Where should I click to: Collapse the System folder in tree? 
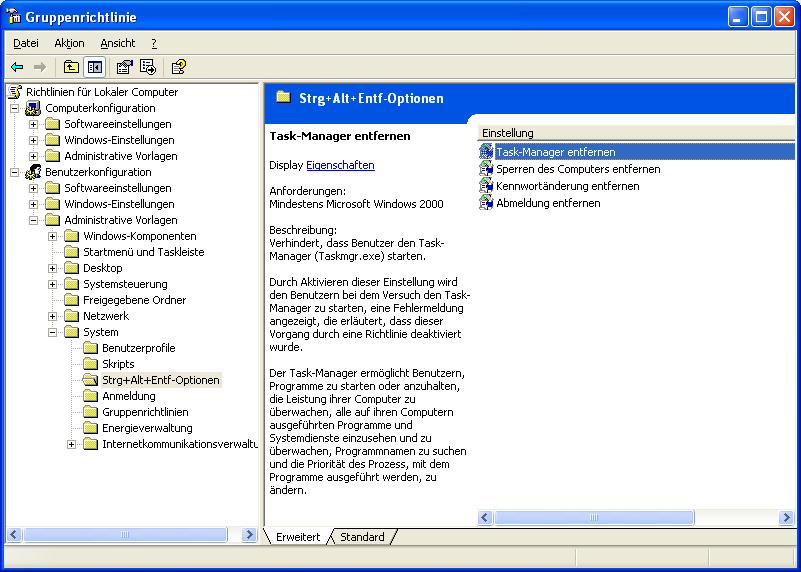pyautogui.click(x=53, y=332)
